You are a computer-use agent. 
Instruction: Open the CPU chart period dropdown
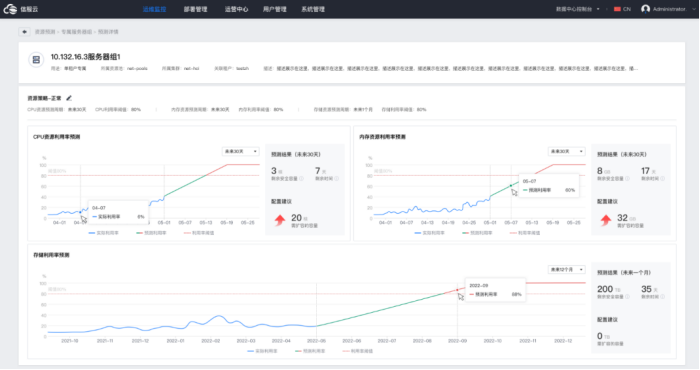point(241,152)
